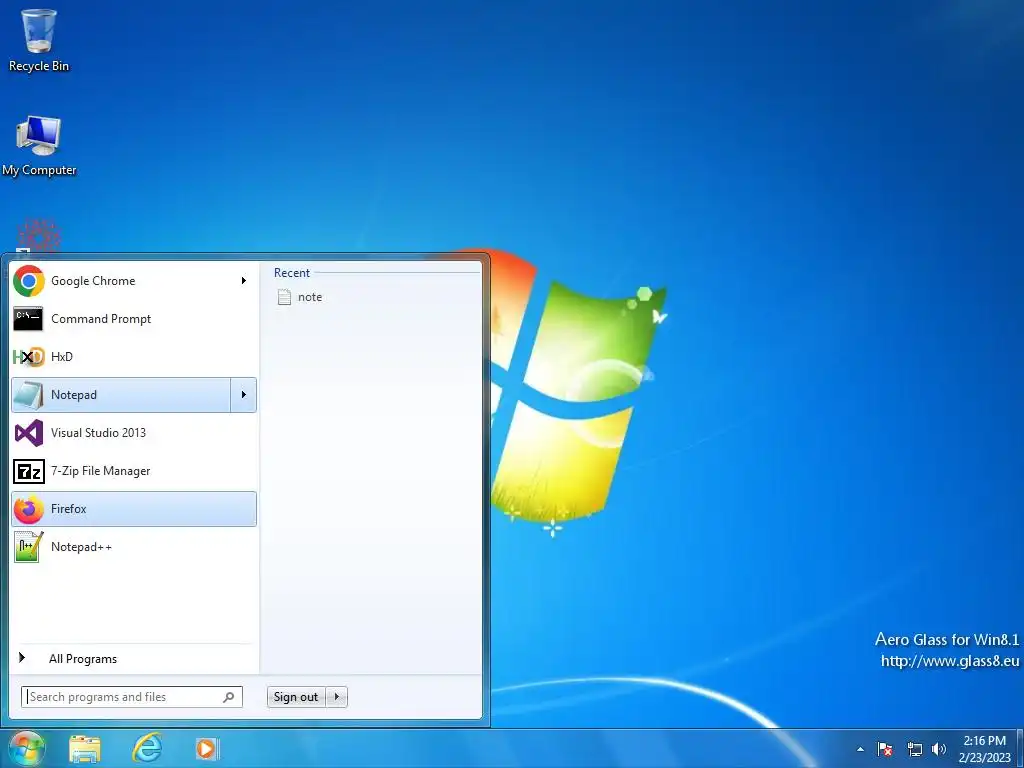Click the Firefox icon in Start menu
1024x768 pixels.
click(29, 509)
